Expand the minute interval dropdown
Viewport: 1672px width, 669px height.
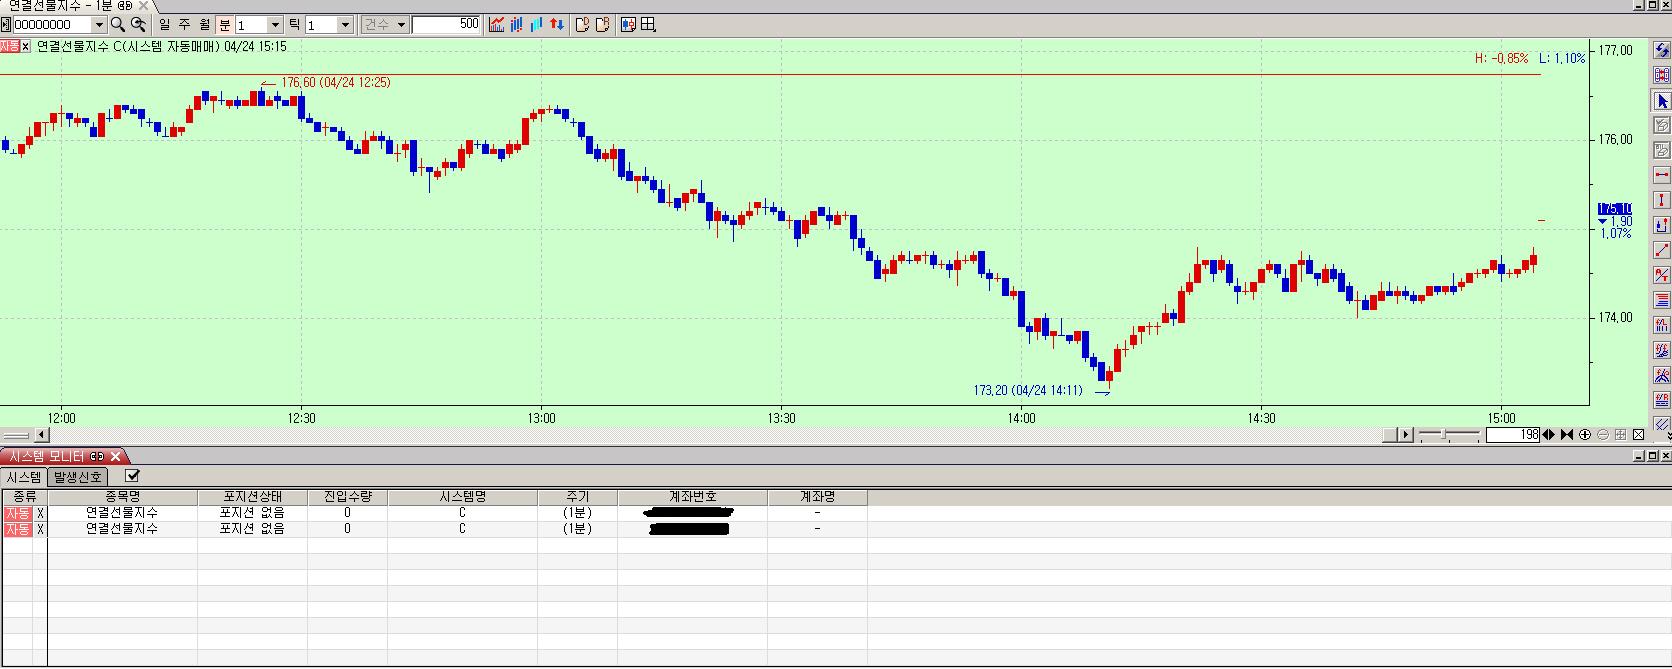[x=276, y=24]
